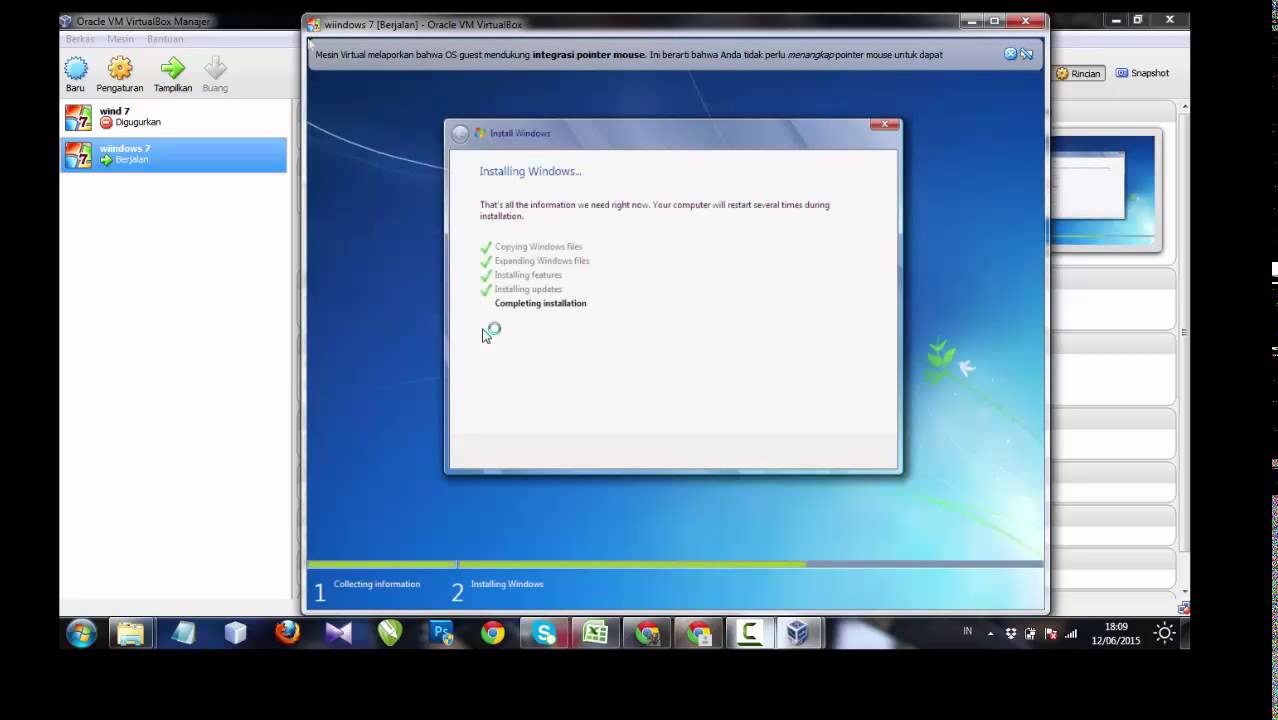Click 'Installing Windows' stage label at bottom
1278x720 pixels.
(x=507, y=584)
